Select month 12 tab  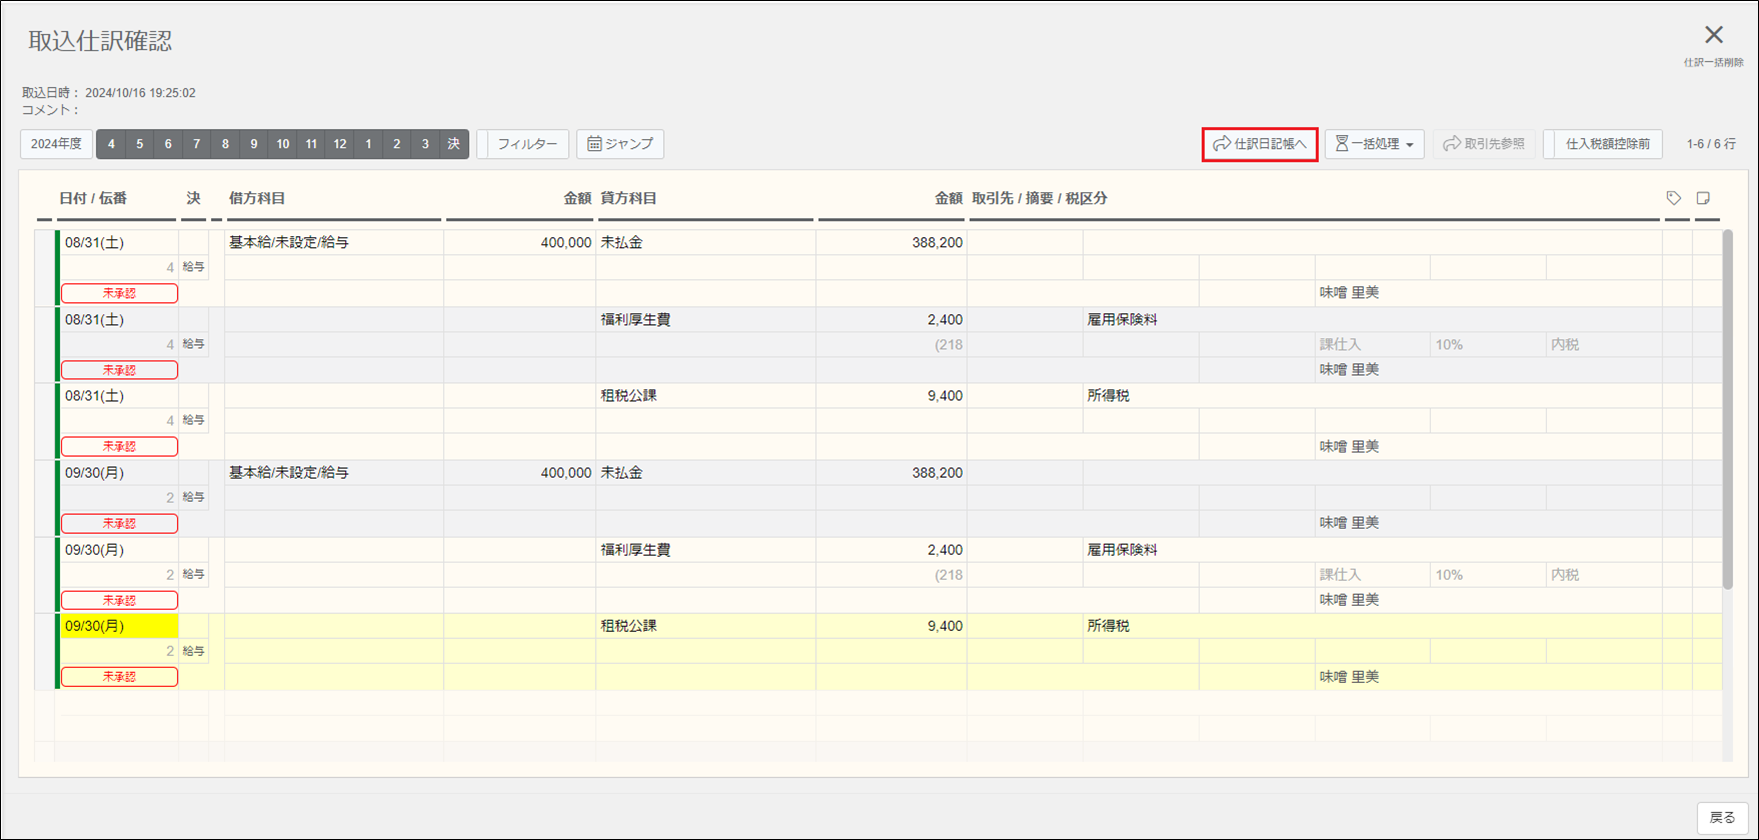coord(340,144)
